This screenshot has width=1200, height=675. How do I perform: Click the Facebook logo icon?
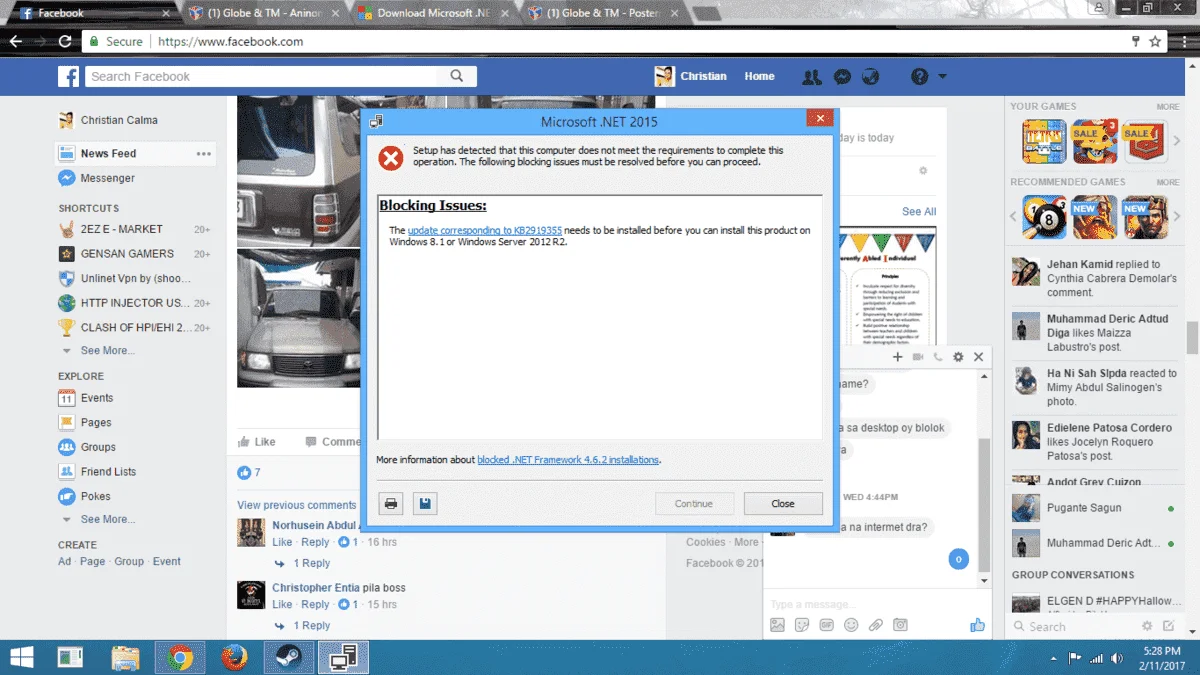pyautogui.click(x=68, y=77)
